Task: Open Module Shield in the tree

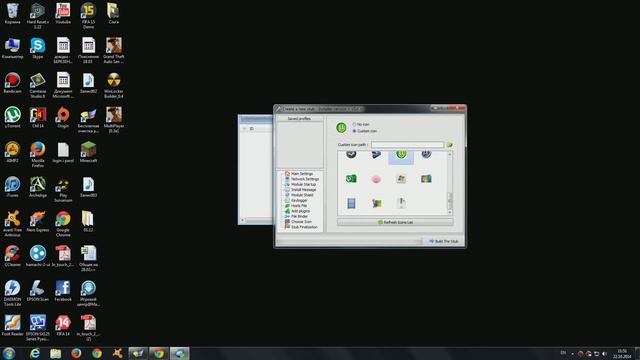Action: pos(302,195)
